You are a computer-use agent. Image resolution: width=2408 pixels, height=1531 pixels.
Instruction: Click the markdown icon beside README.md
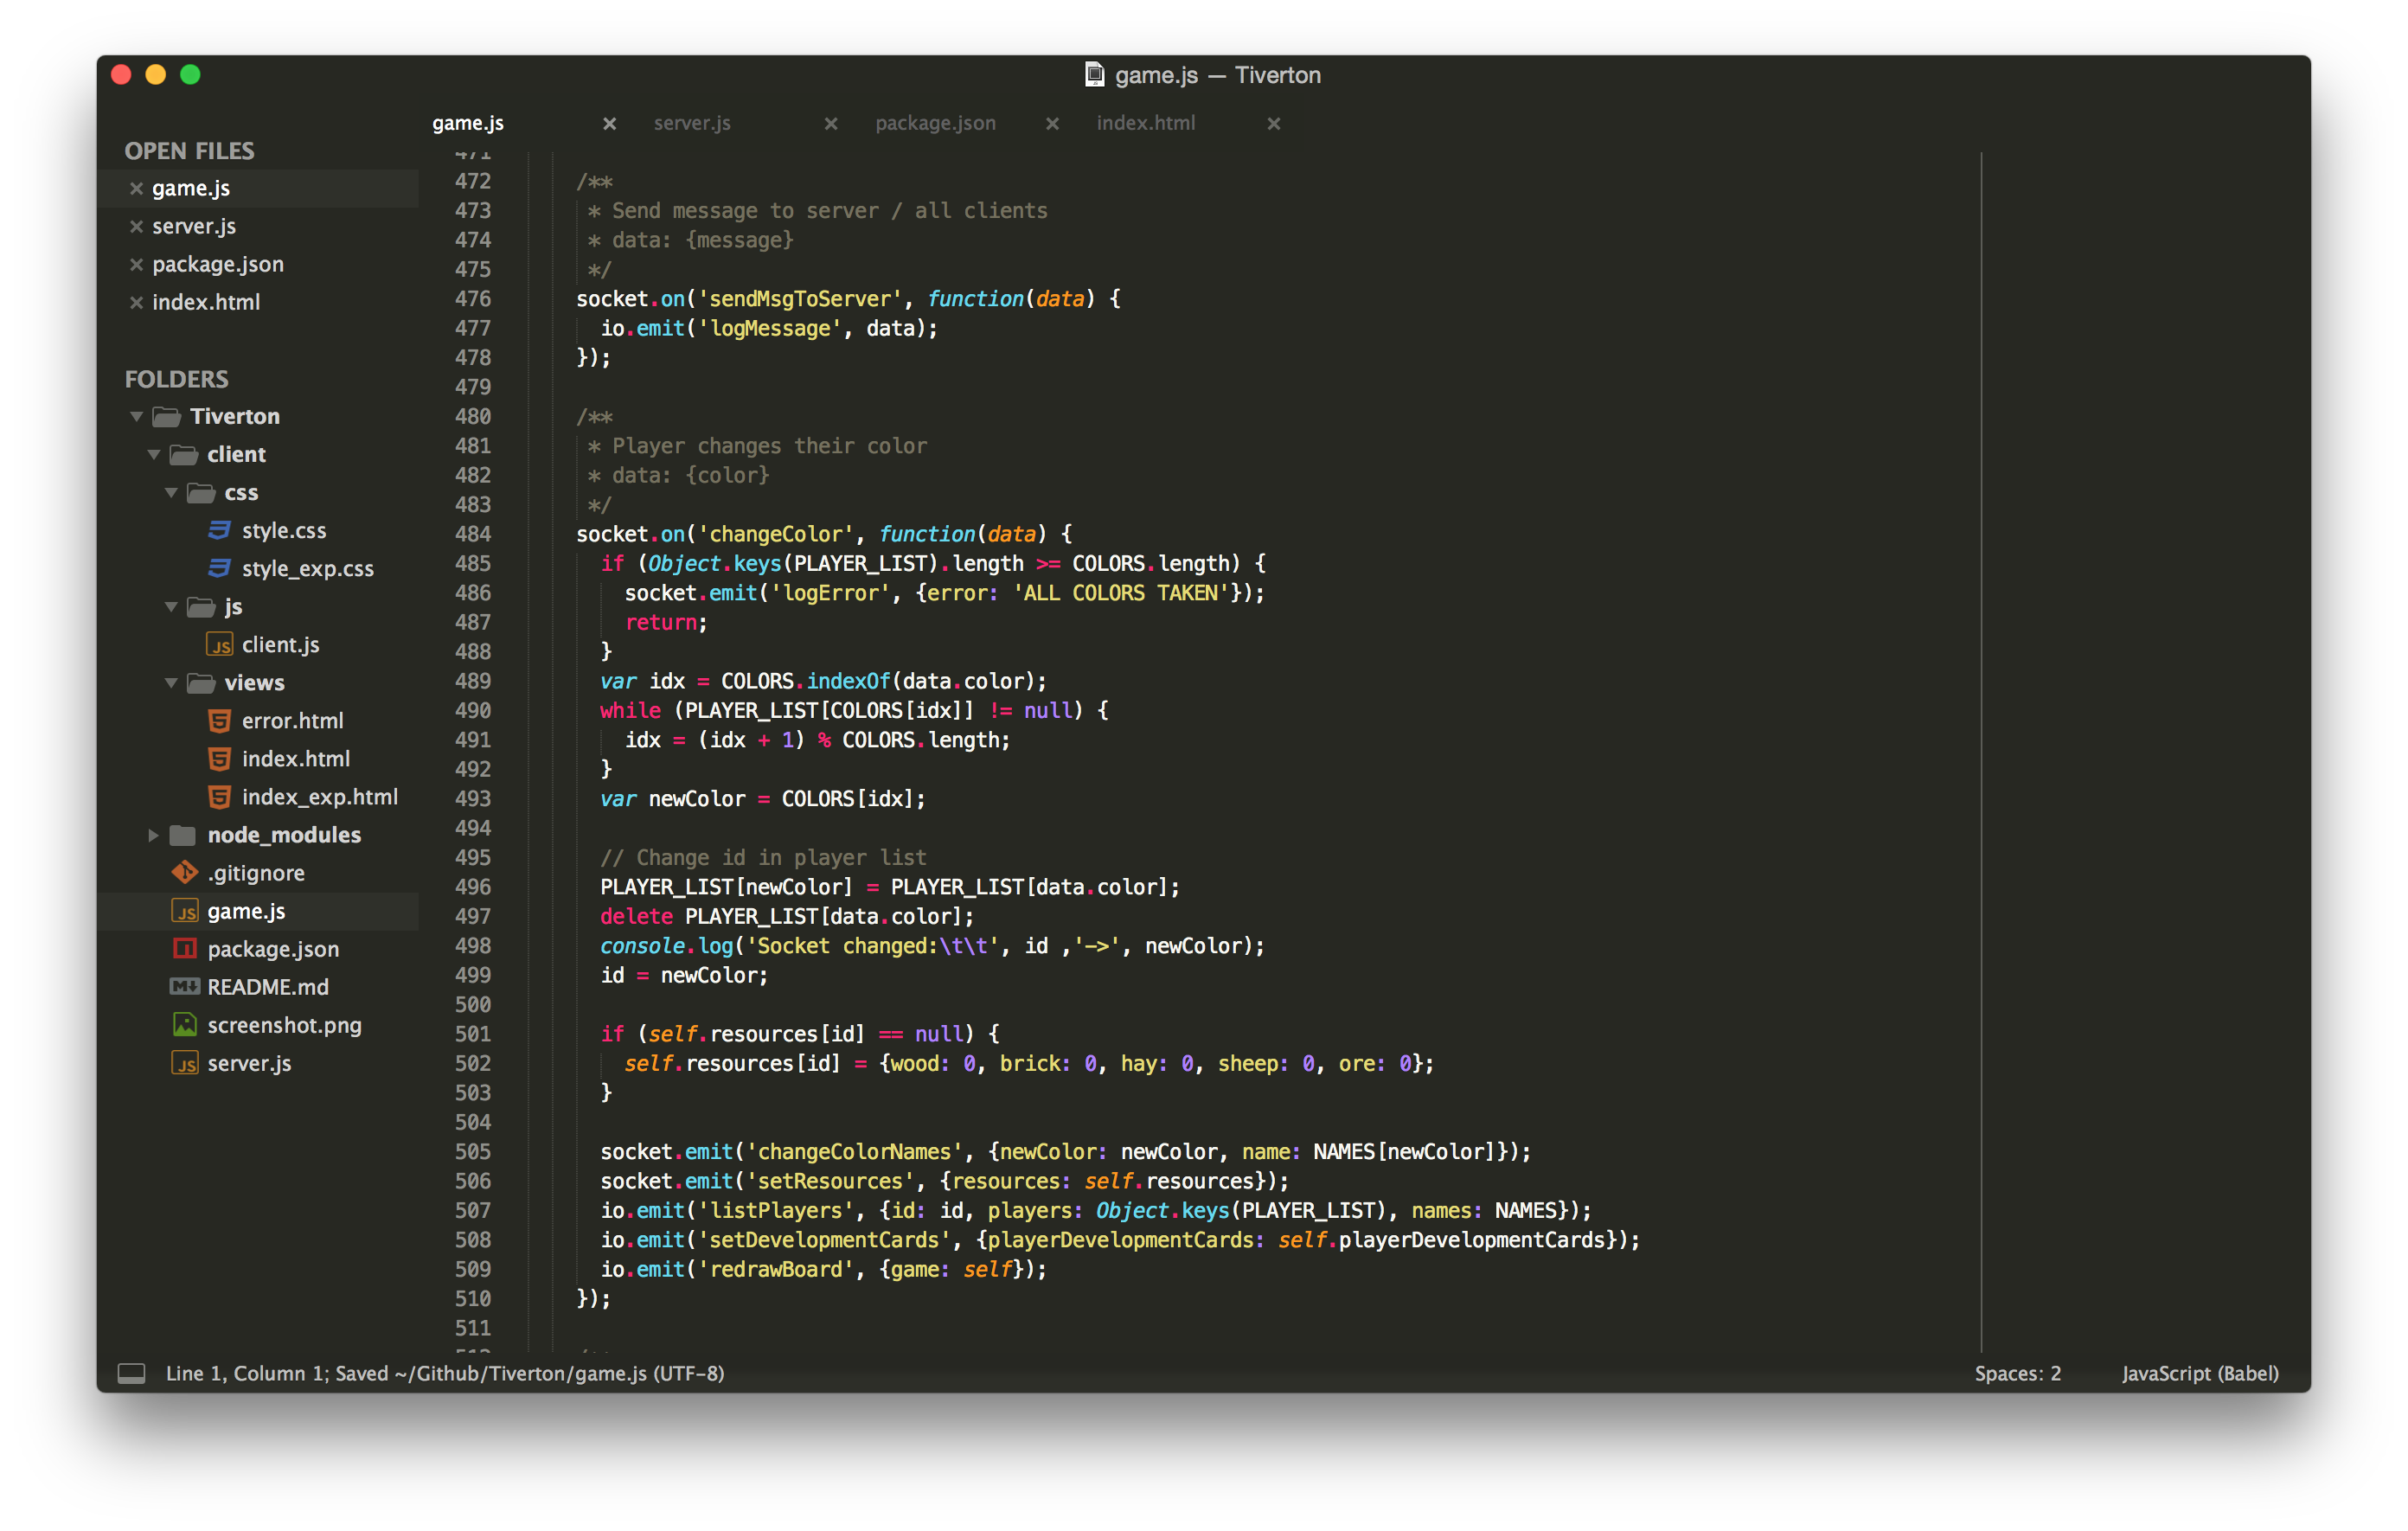pyautogui.click(x=185, y=987)
